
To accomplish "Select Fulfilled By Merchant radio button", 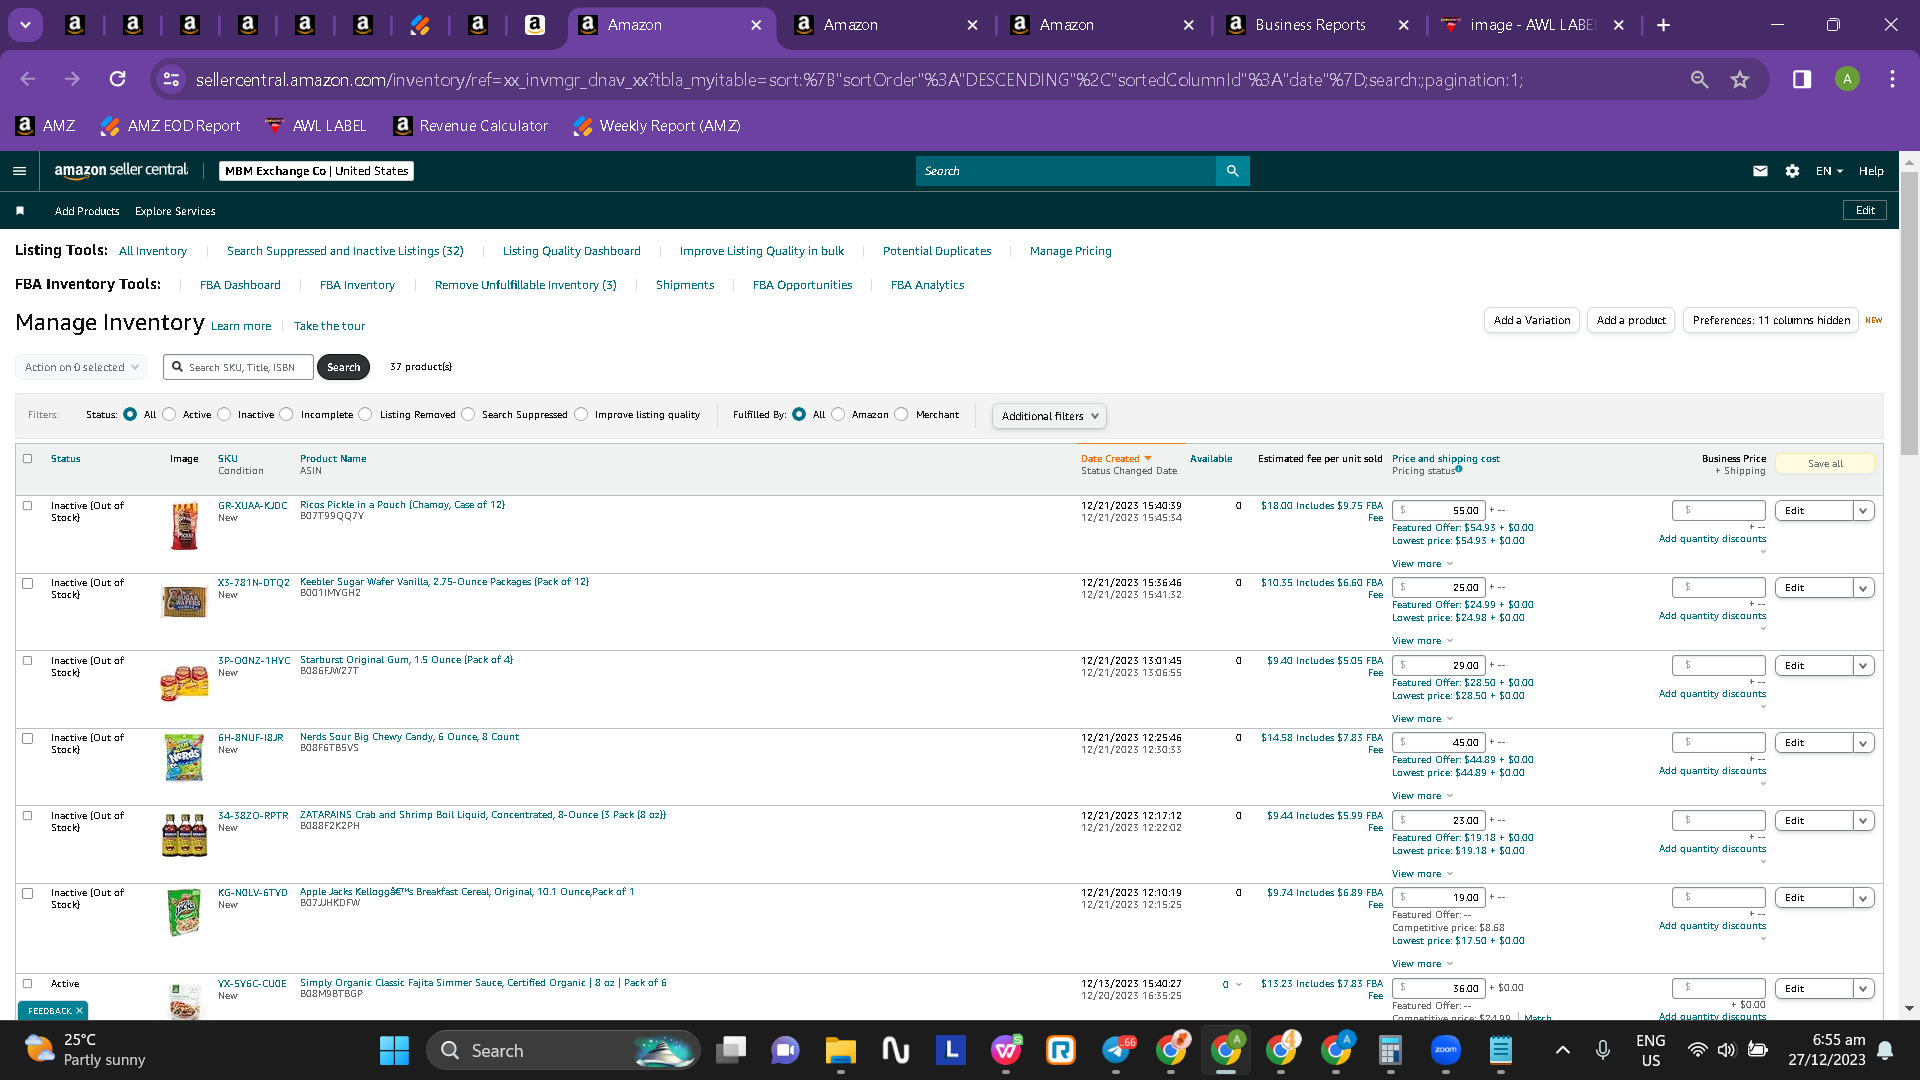I will point(901,414).
